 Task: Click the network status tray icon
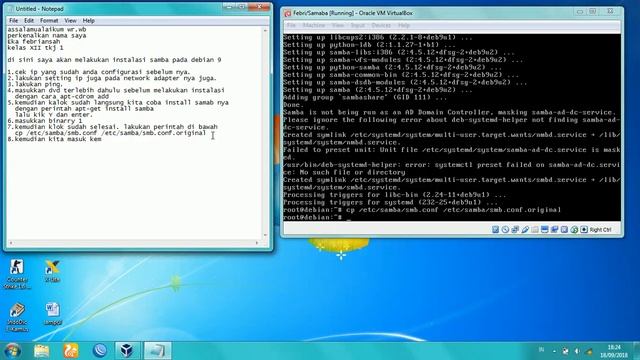[x=589, y=351]
